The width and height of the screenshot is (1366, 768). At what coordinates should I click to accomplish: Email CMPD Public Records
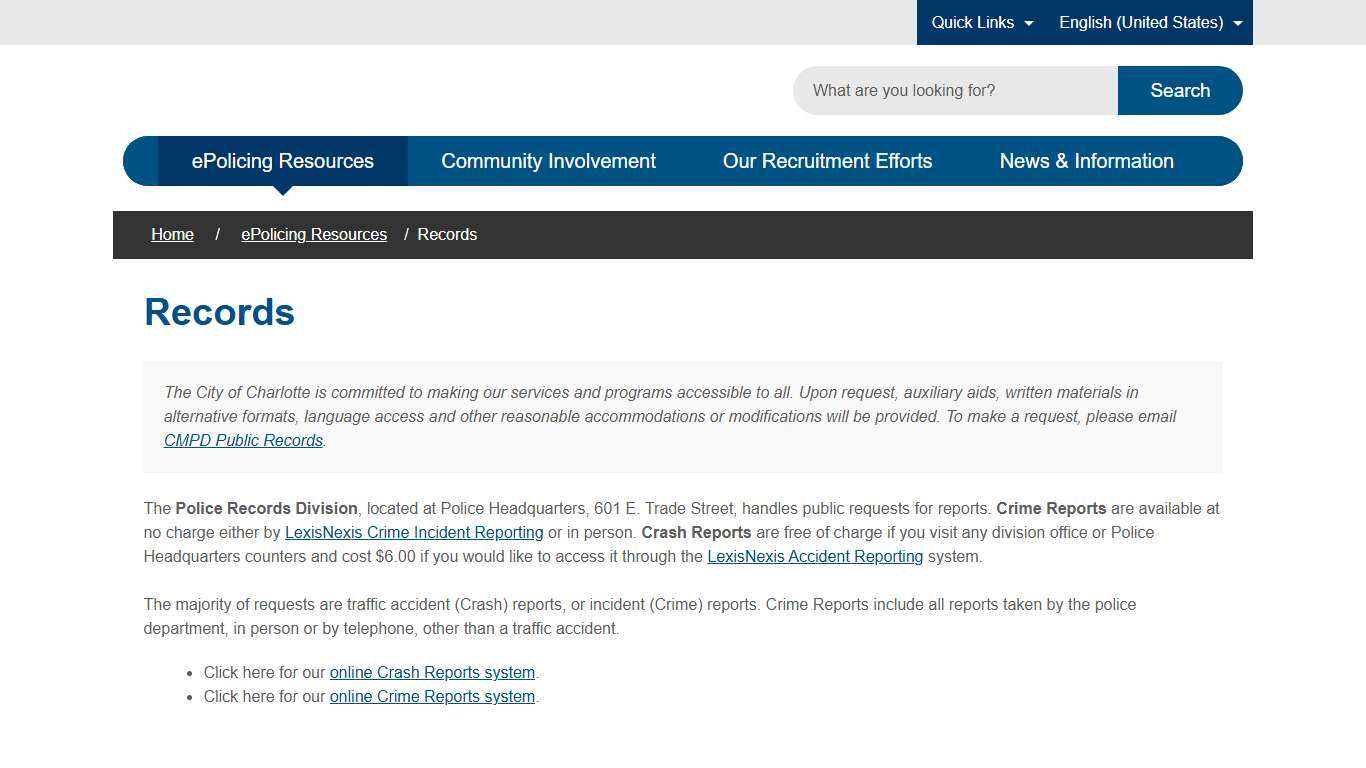point(243,440)
